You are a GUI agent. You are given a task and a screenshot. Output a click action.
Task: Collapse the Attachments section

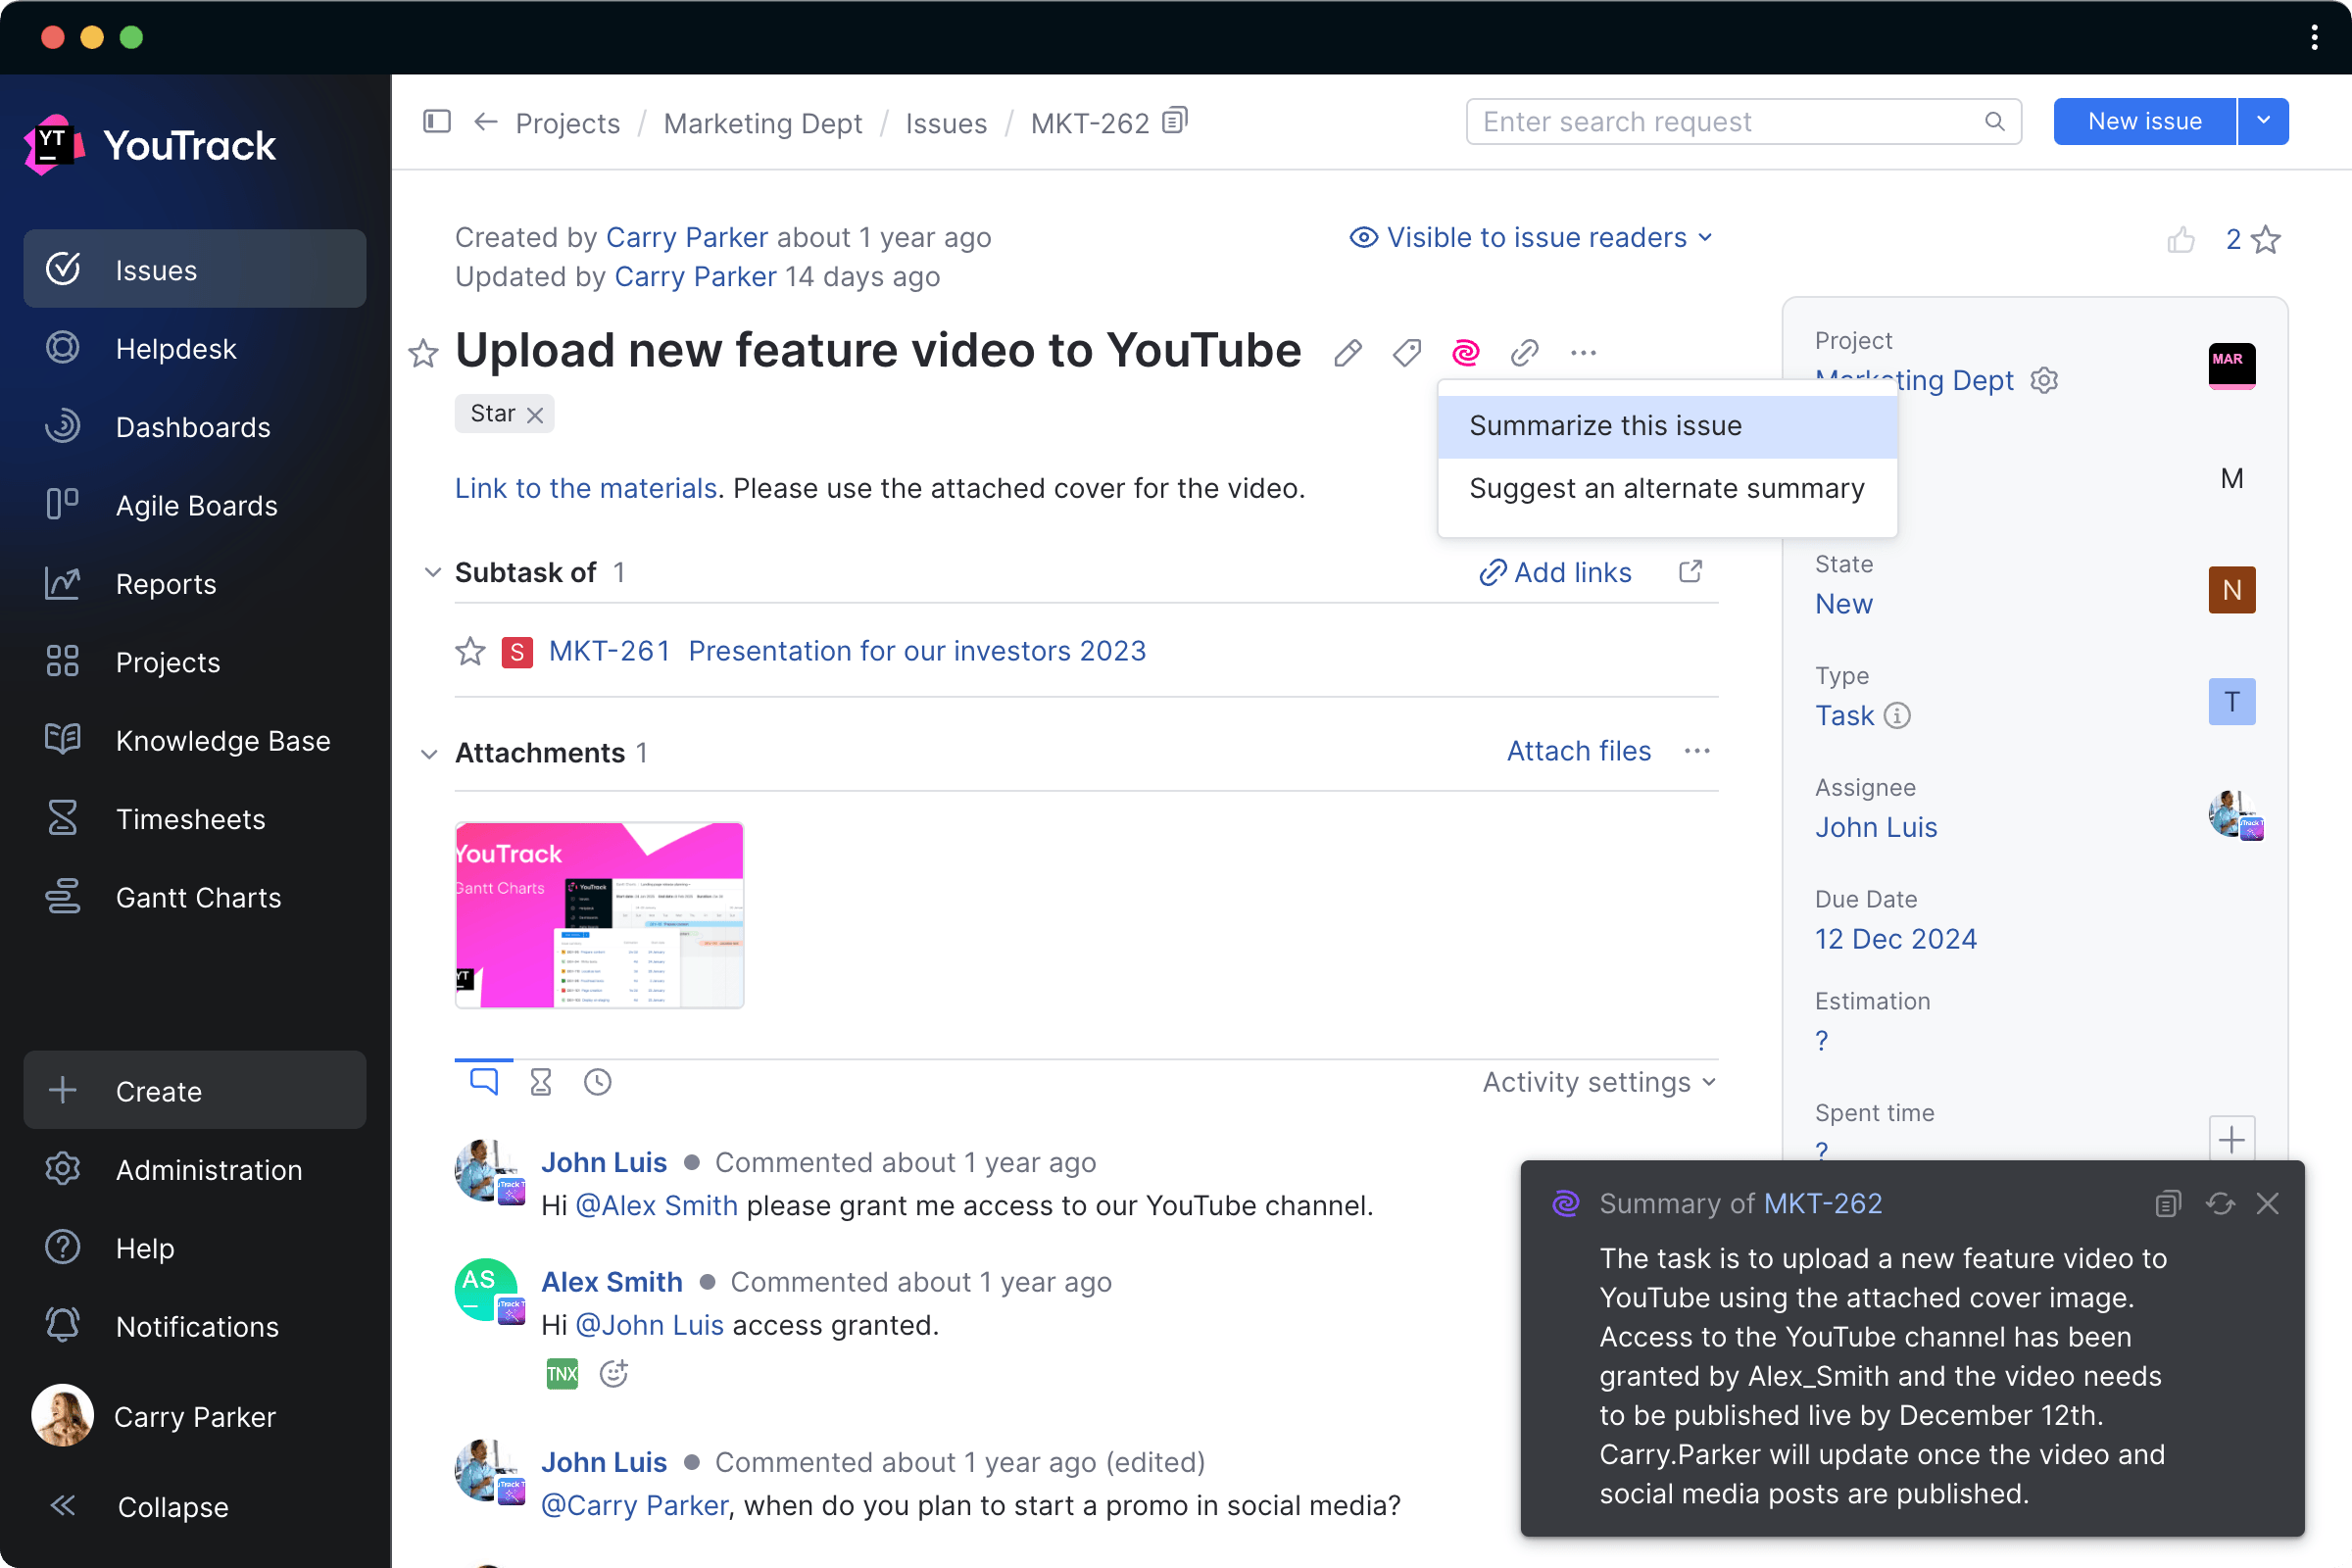(430, 754)
